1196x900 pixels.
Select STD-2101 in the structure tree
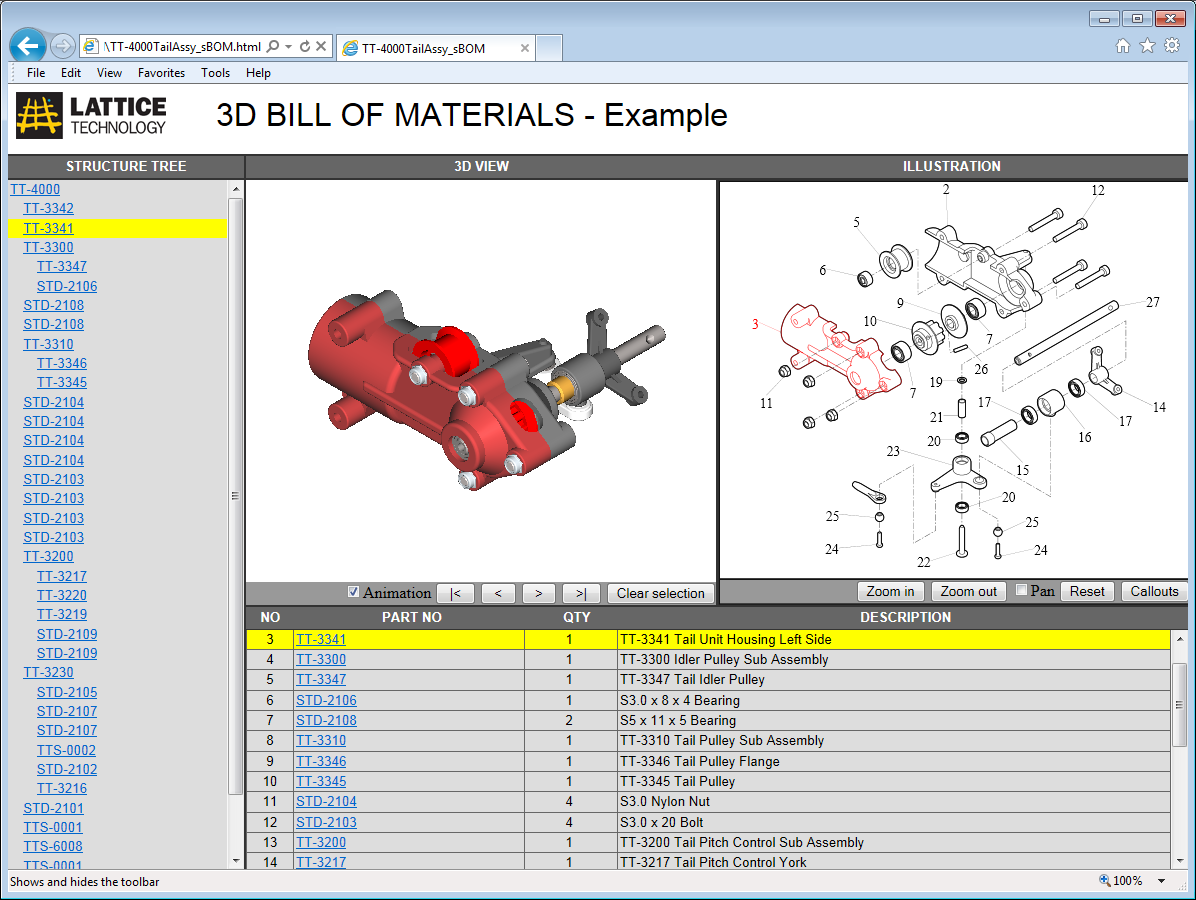[53, 808]
